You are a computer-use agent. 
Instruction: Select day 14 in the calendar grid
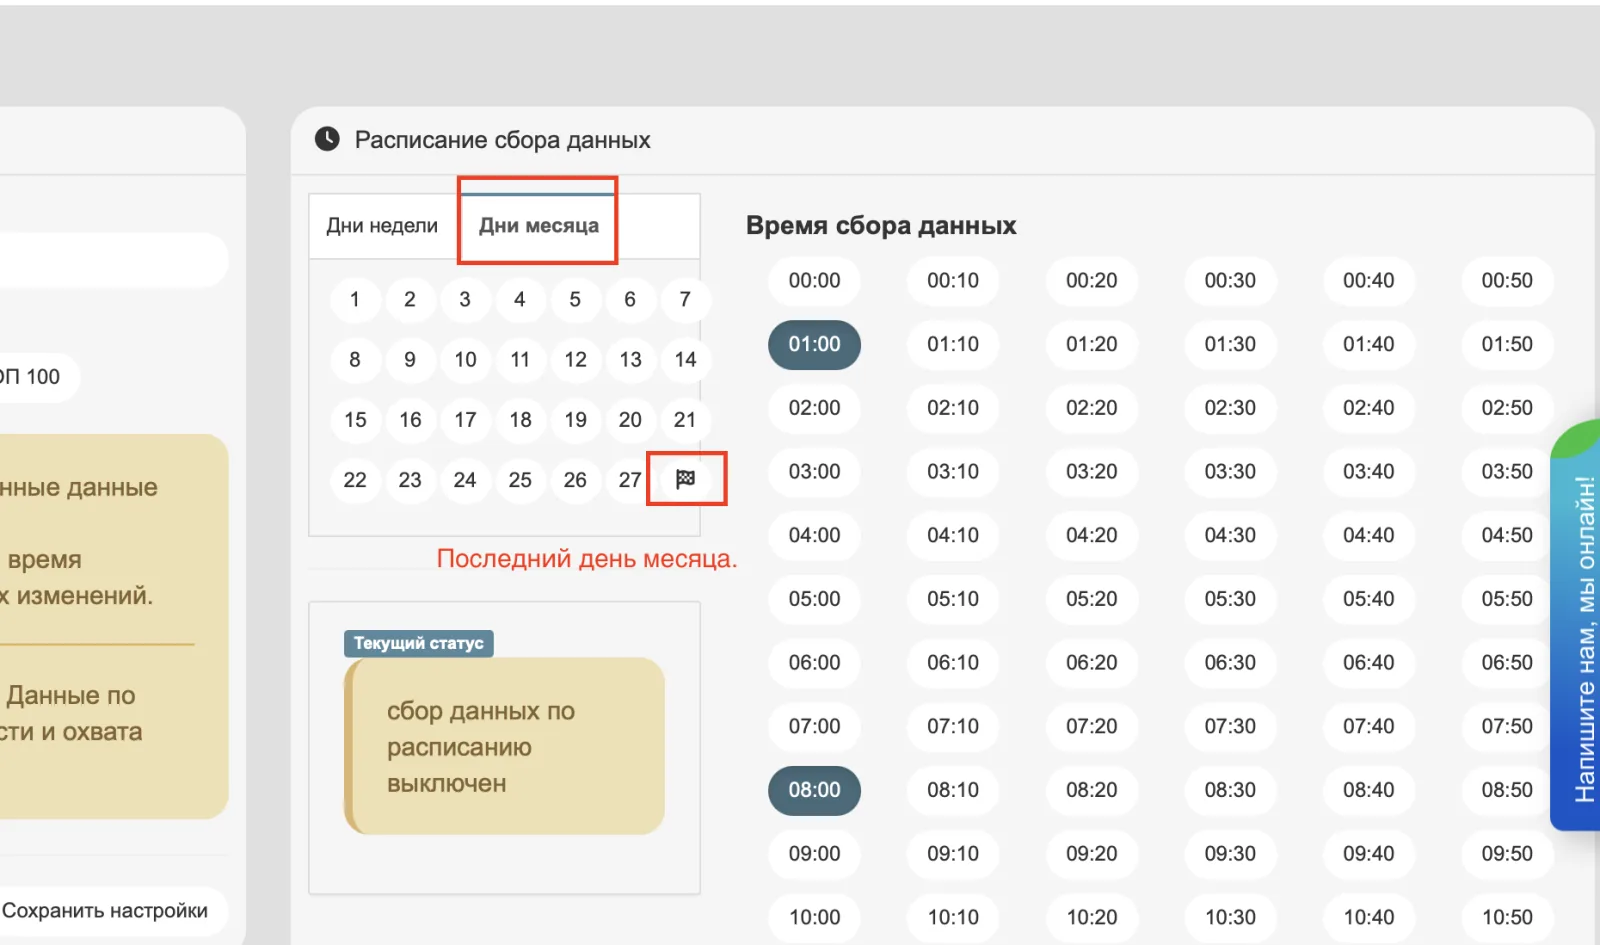tap(685, 360)
